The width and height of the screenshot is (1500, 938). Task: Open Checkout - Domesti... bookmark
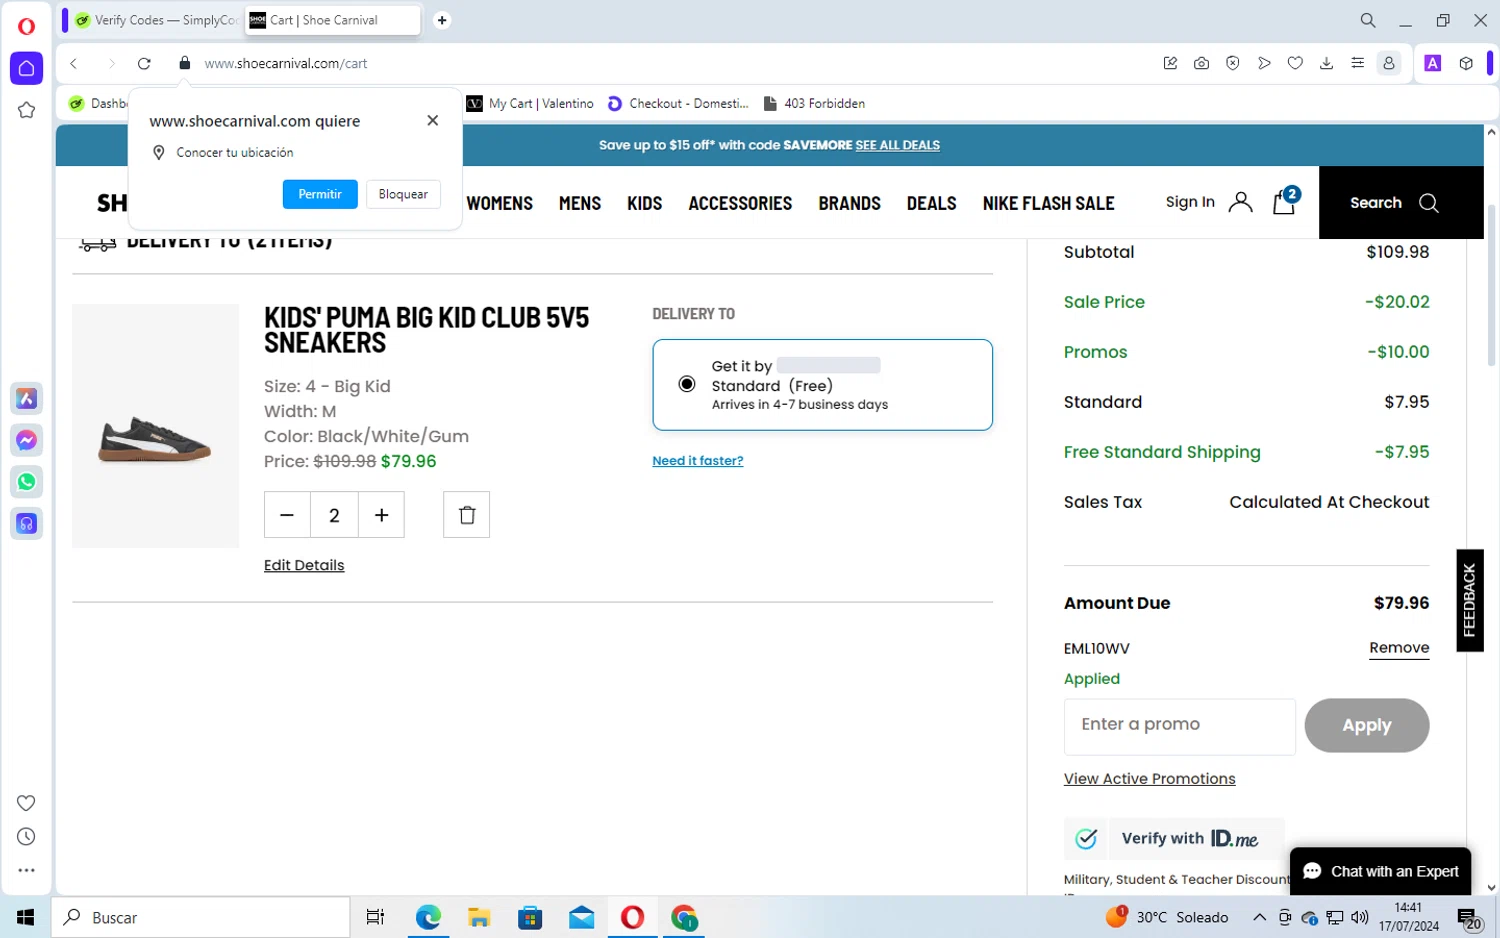(x=678, y=103)
